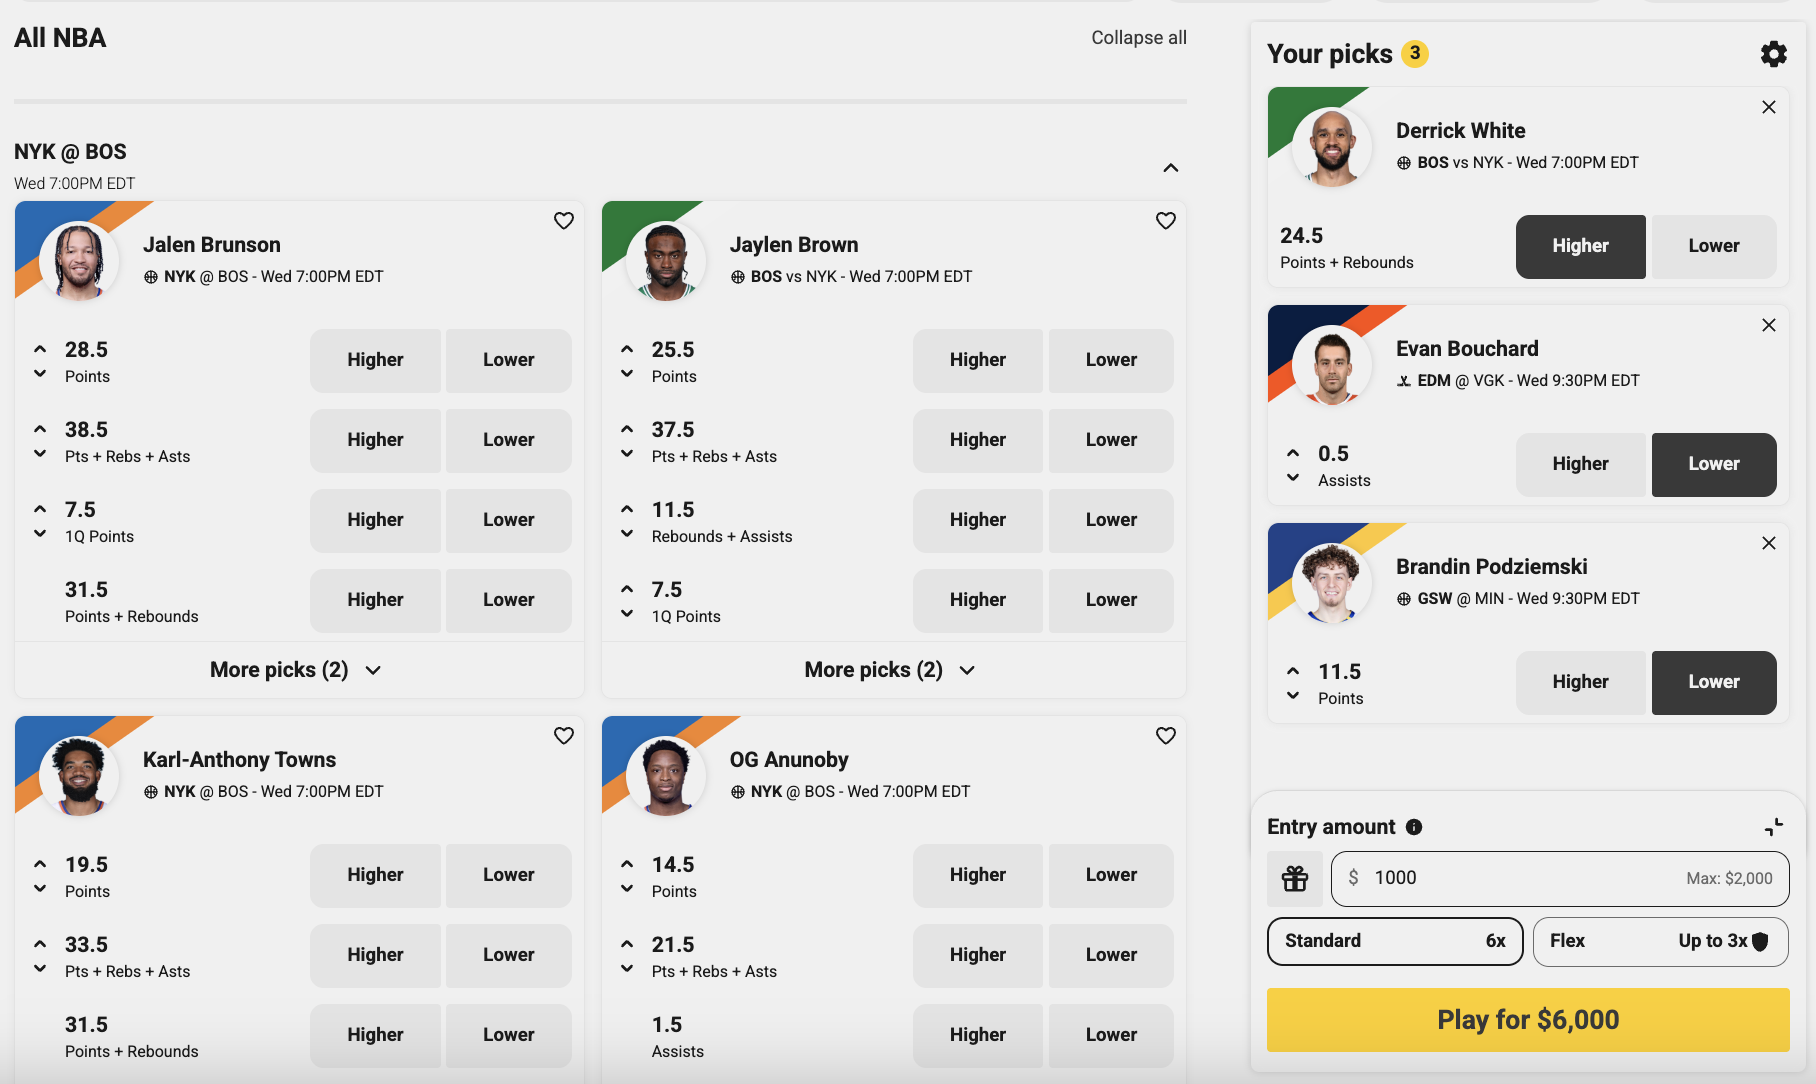Click the Max: $2,000 label
1816x1084 pixels.
(x=1729, y=878)
